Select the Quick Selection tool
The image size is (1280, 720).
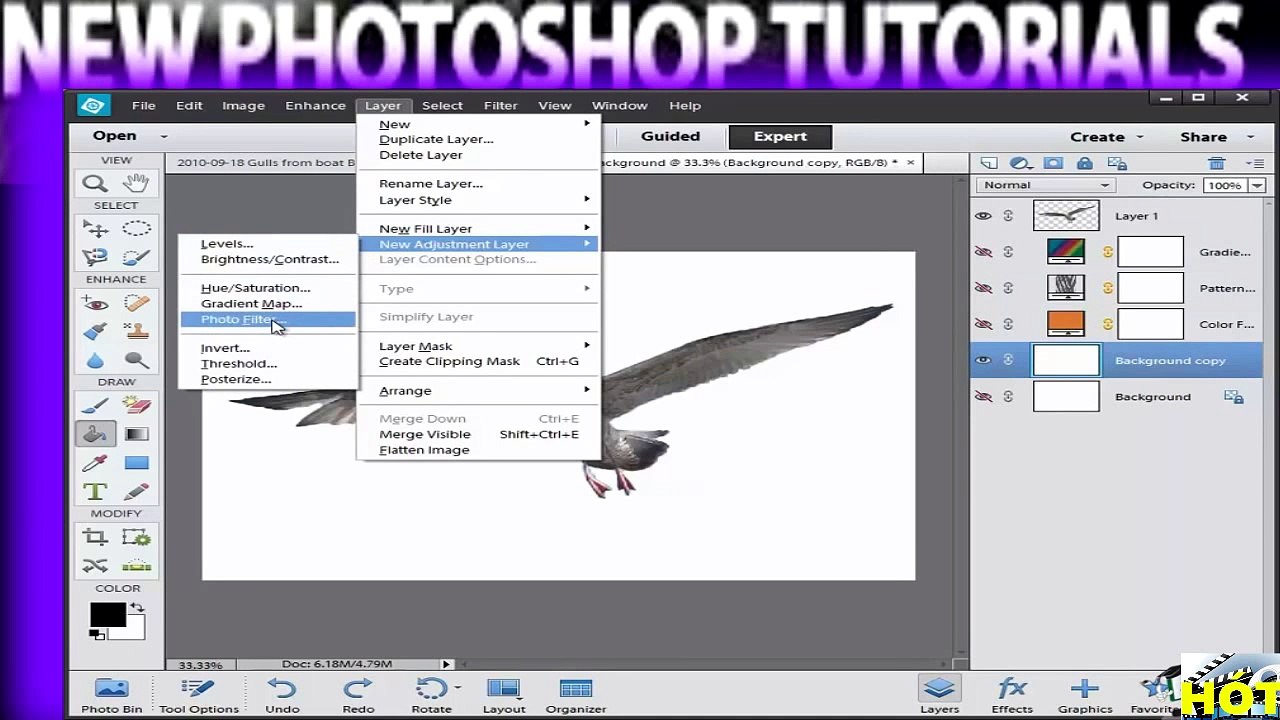[137, 257]
